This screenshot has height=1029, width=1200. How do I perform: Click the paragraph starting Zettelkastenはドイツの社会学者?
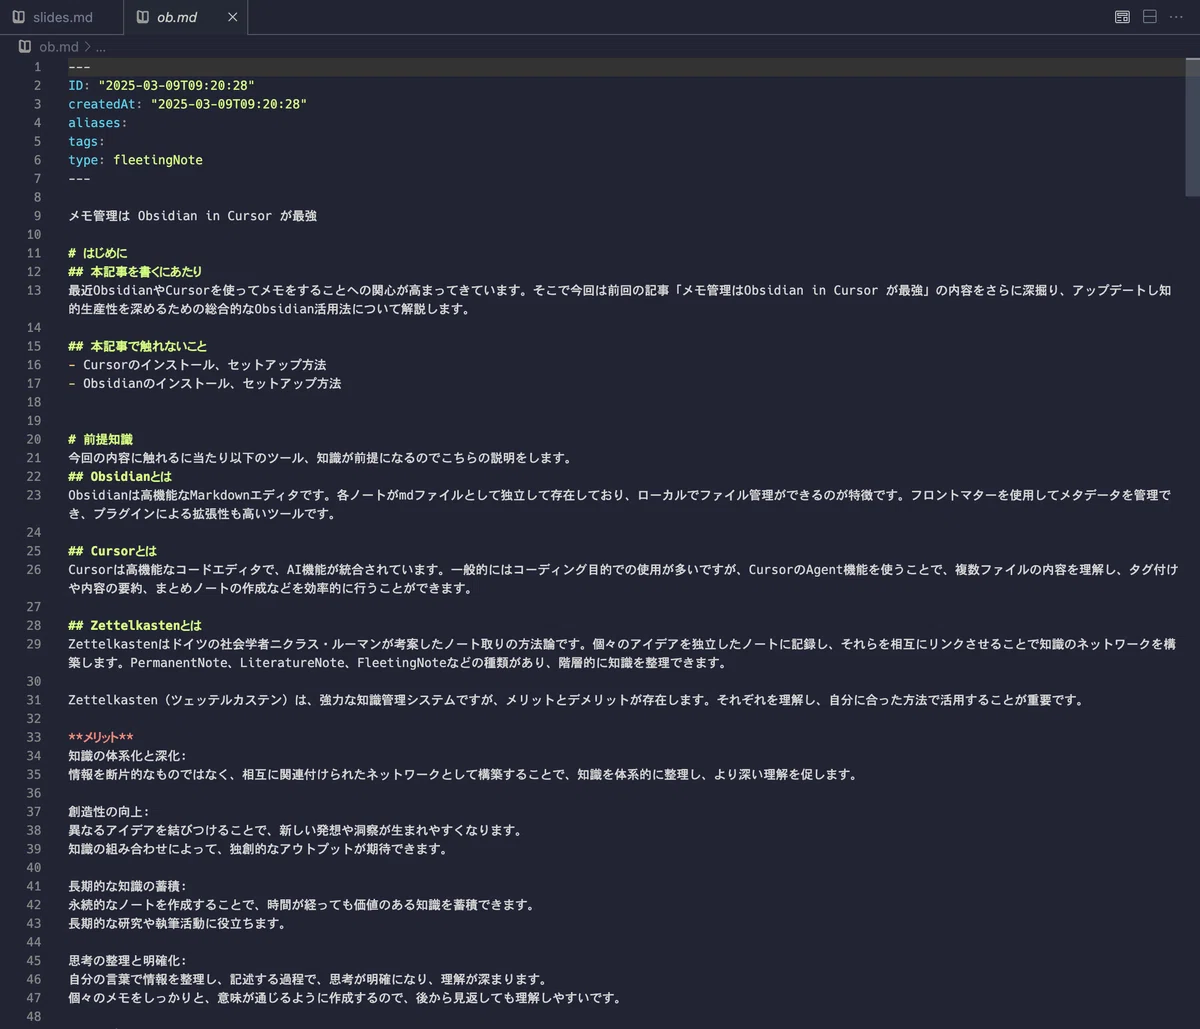(620, 653)
